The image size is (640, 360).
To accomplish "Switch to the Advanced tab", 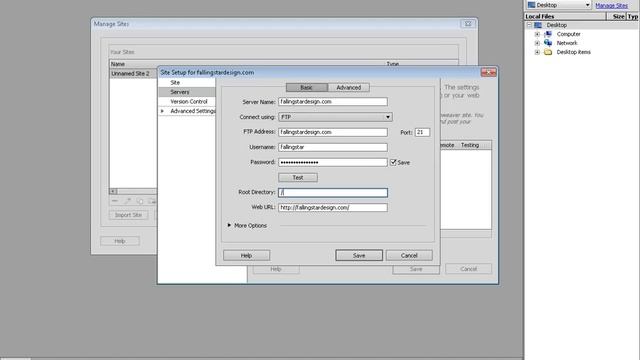I will pos(349,87).
